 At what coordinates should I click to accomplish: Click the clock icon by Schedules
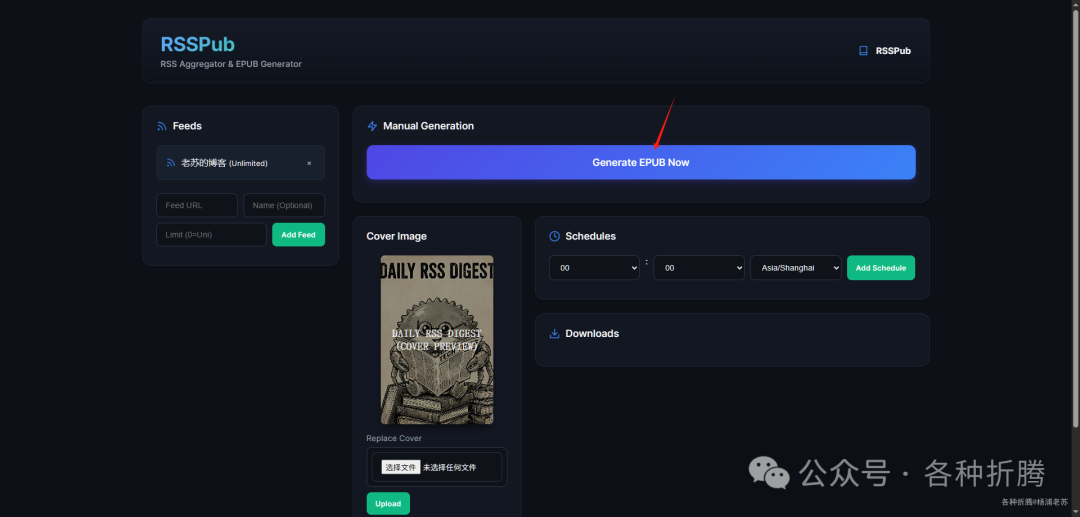click(554, 236)
